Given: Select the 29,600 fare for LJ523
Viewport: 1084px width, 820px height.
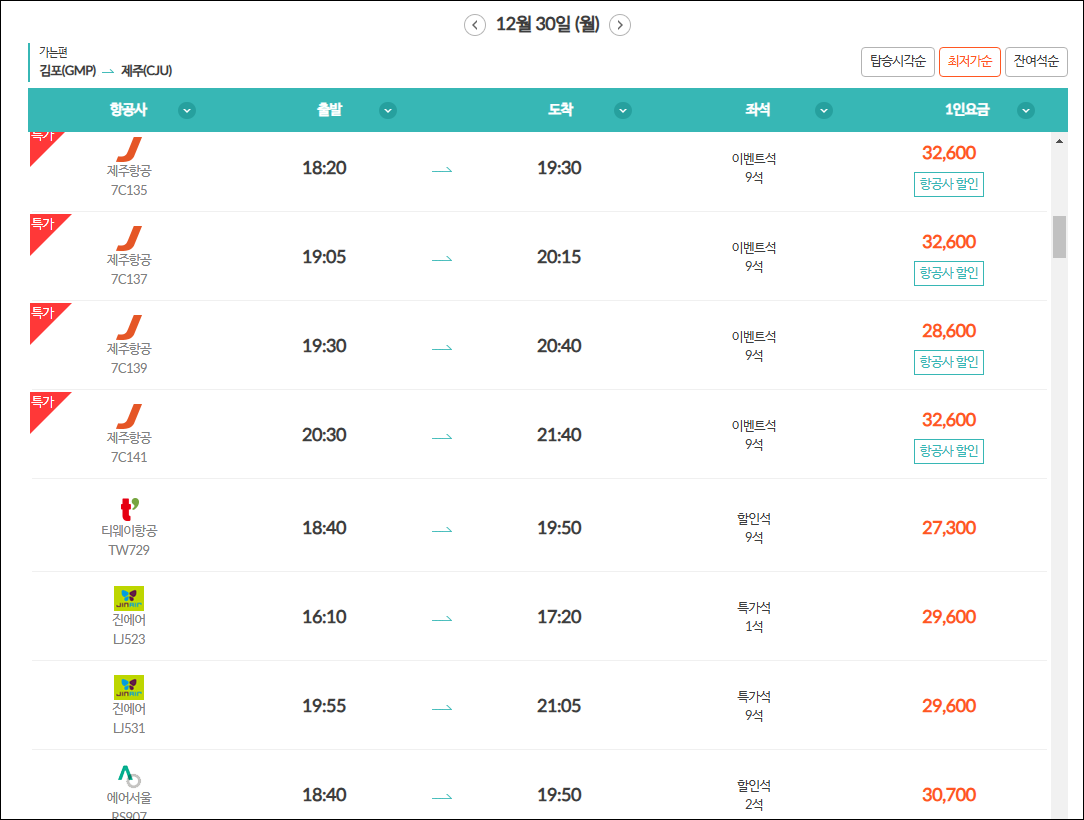Looking at the screenshot, I should [948, 617].
